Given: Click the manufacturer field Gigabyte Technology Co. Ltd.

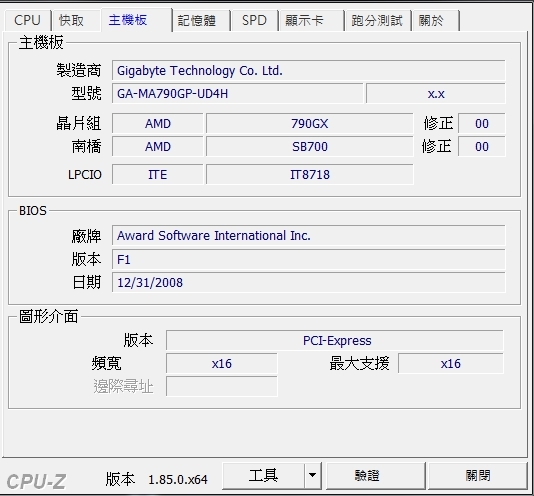Looking at the screenshot, I should (x=309, y=71).
